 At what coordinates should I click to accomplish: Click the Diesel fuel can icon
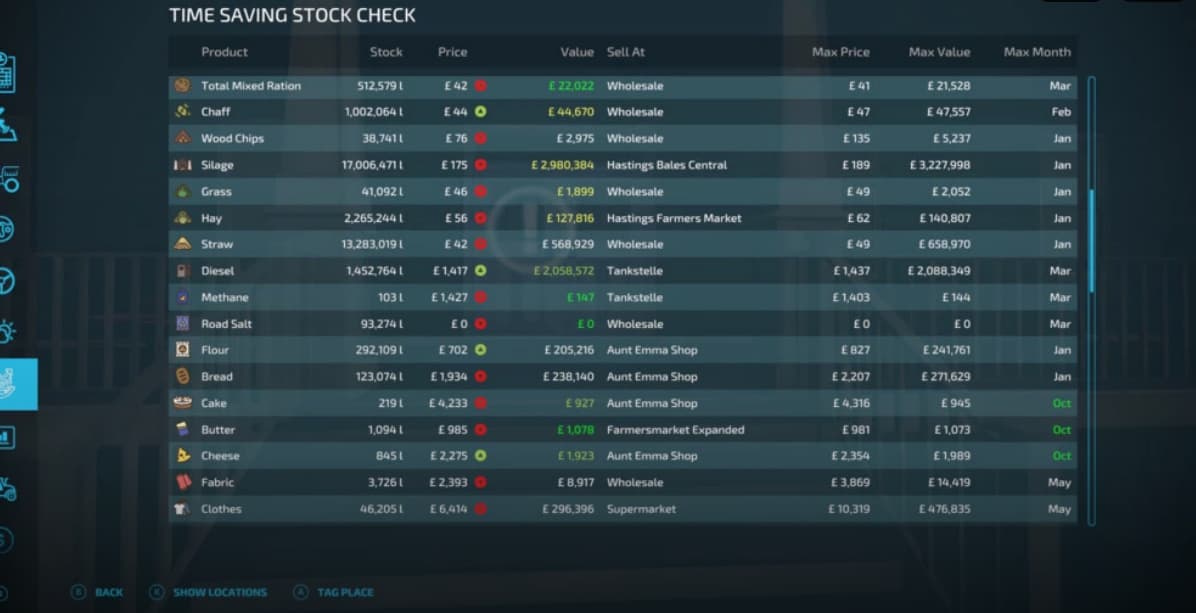(x=182, y=271)
